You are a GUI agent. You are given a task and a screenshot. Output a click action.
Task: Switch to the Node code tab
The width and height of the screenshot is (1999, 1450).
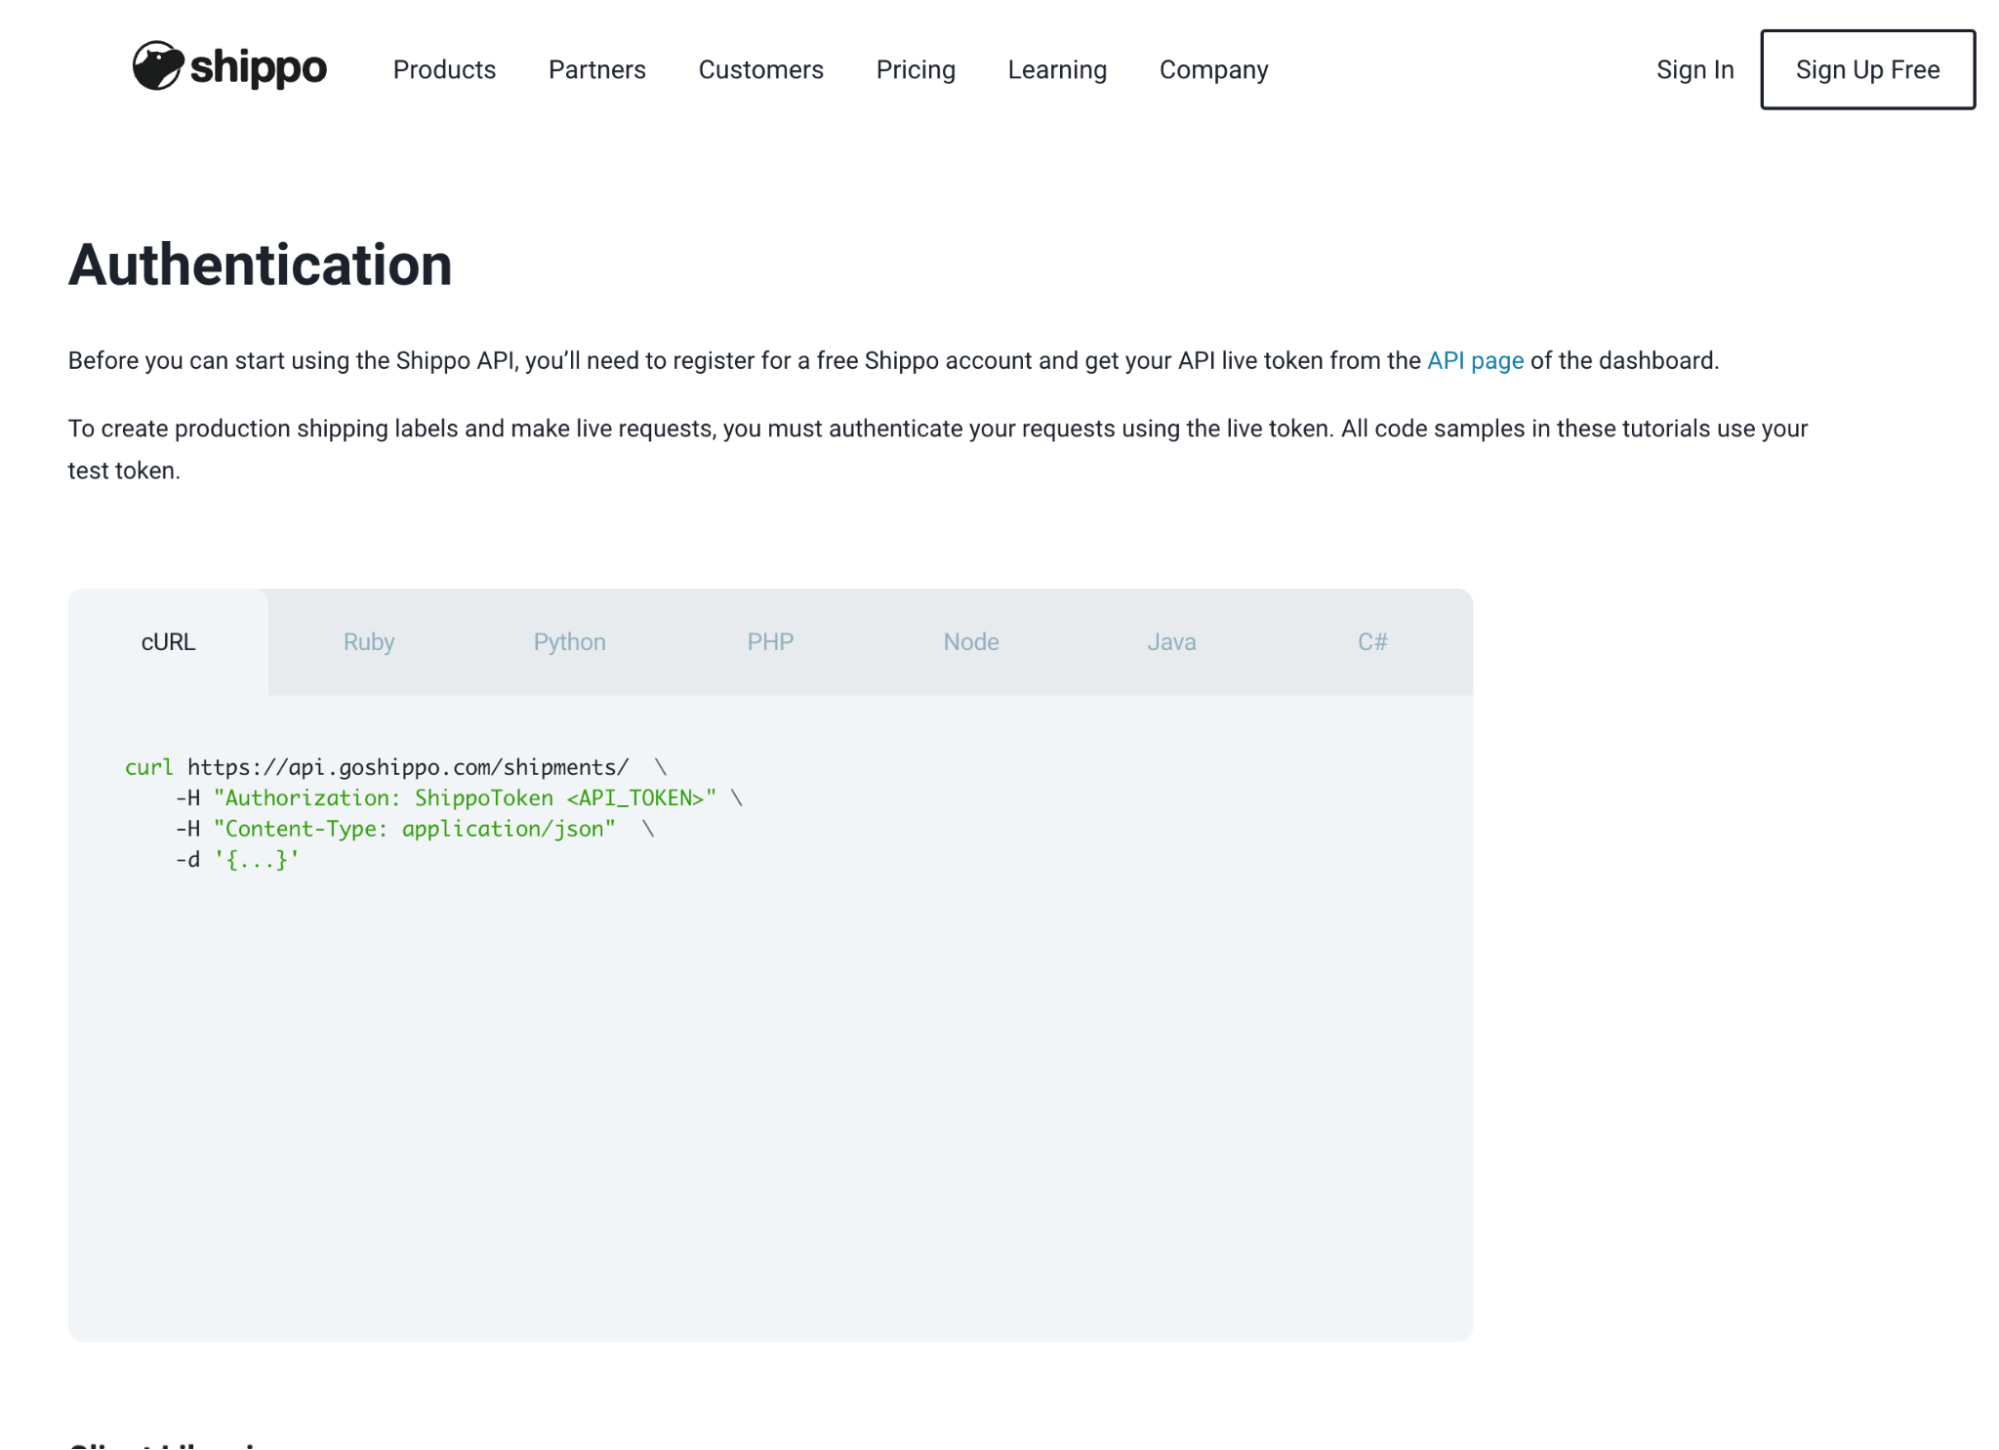pyautogui.click(x=971, y=642)
